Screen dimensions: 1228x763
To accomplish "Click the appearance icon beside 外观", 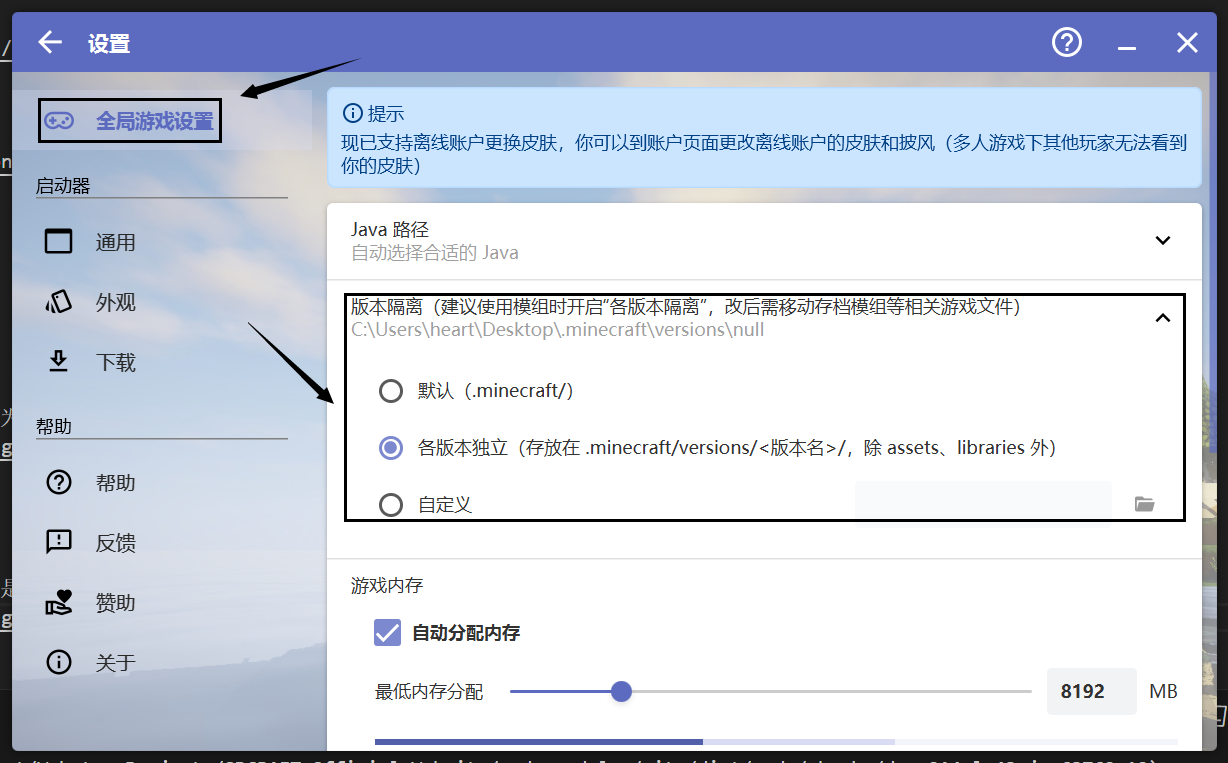I will pos(59,302).
